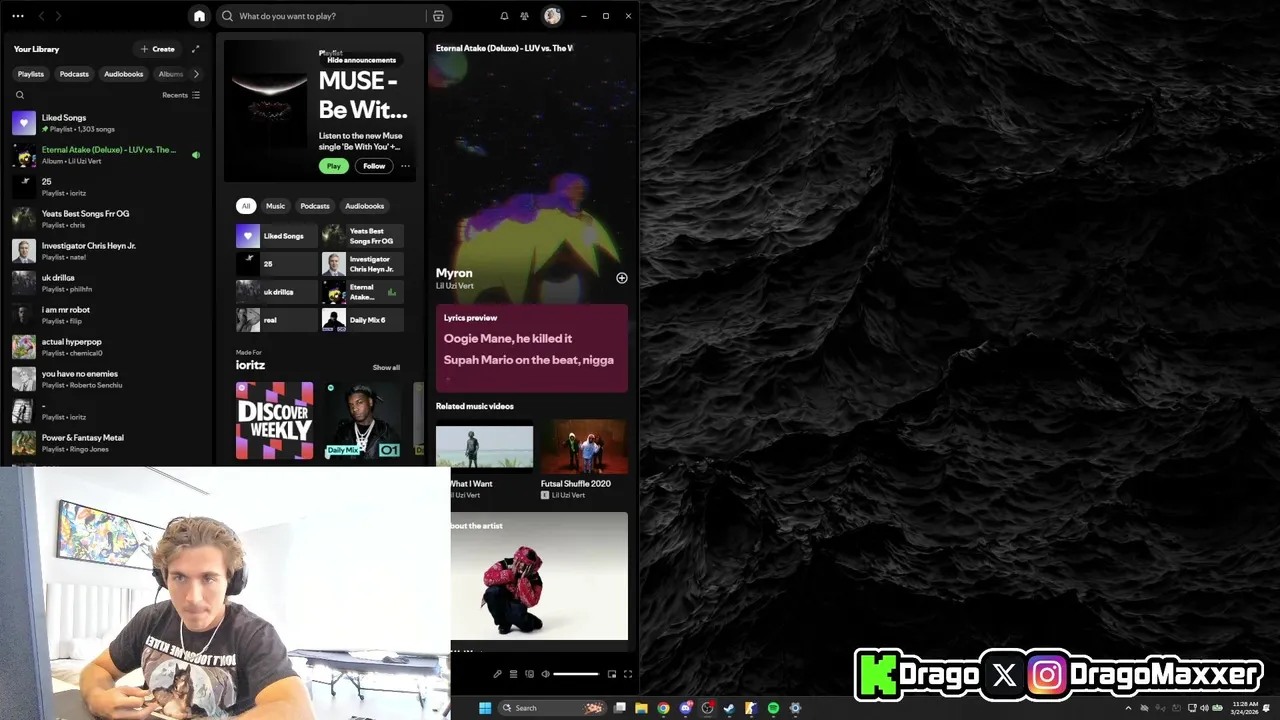Open Recents sort dropdown
Image resolution: width=1280 pixels, height=720 pixels.
pos(181,95)
